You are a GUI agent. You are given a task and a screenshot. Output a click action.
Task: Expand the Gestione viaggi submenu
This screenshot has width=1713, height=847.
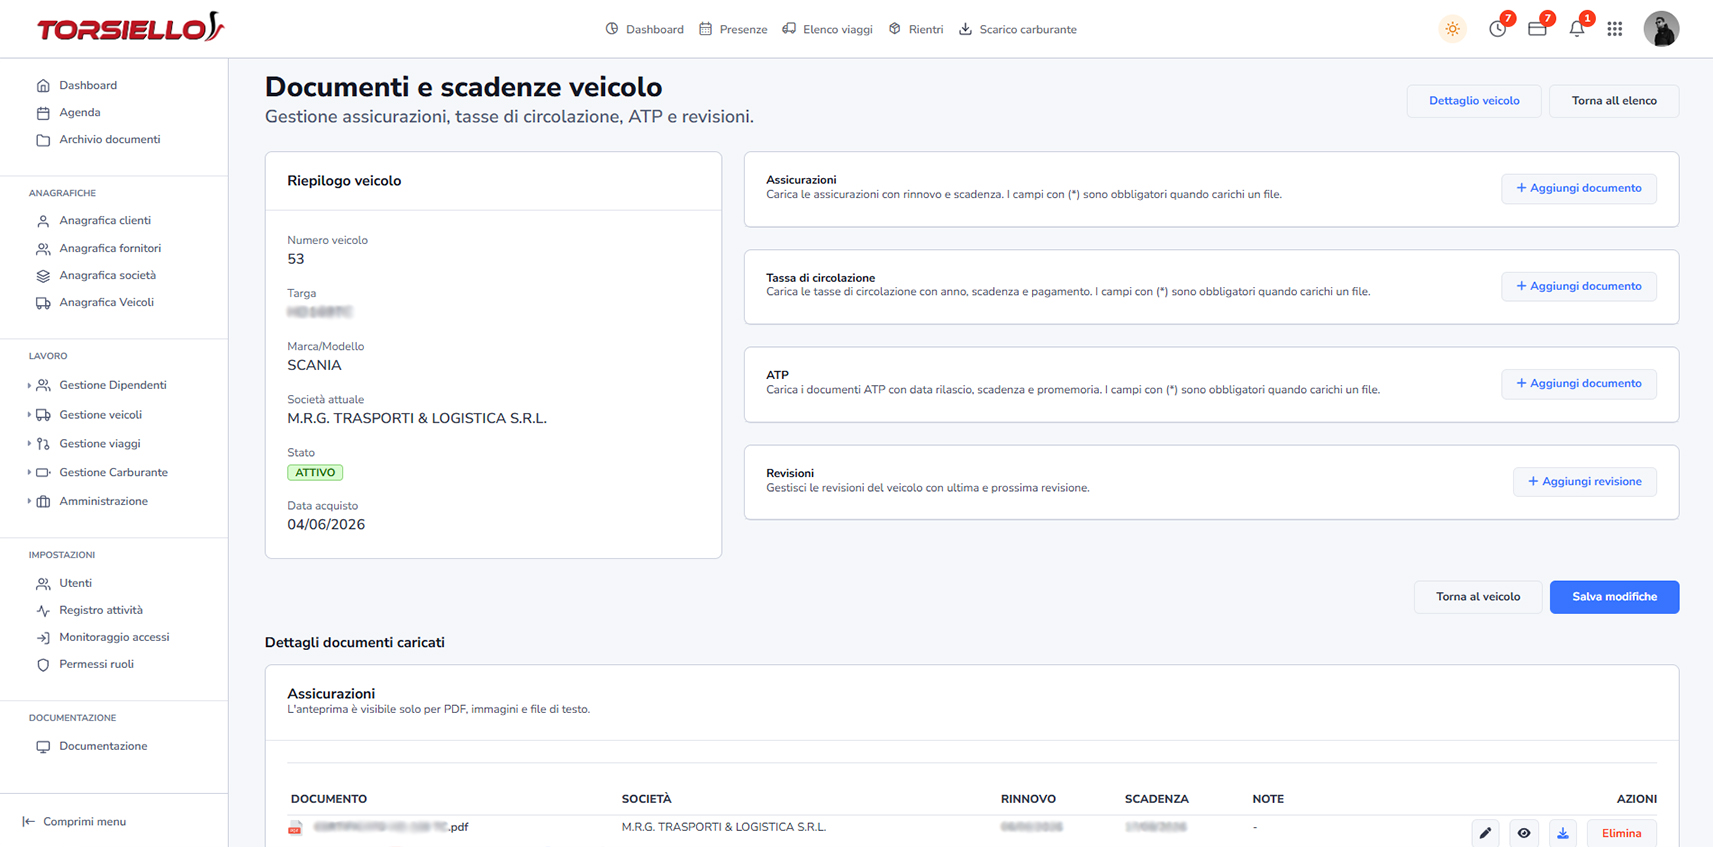[x=84, y=443]
